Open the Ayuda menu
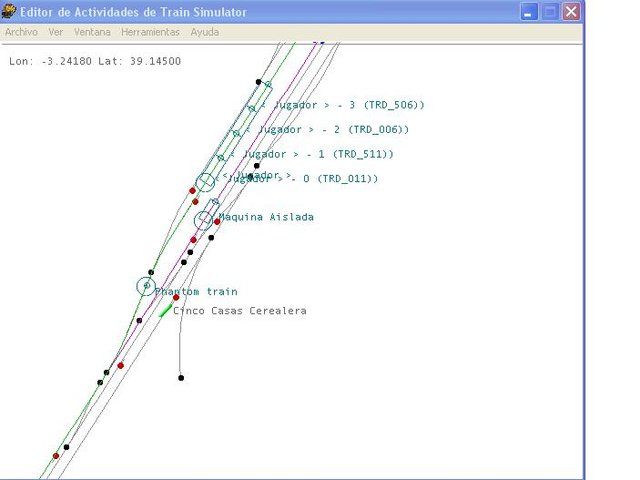 (204, 32)
